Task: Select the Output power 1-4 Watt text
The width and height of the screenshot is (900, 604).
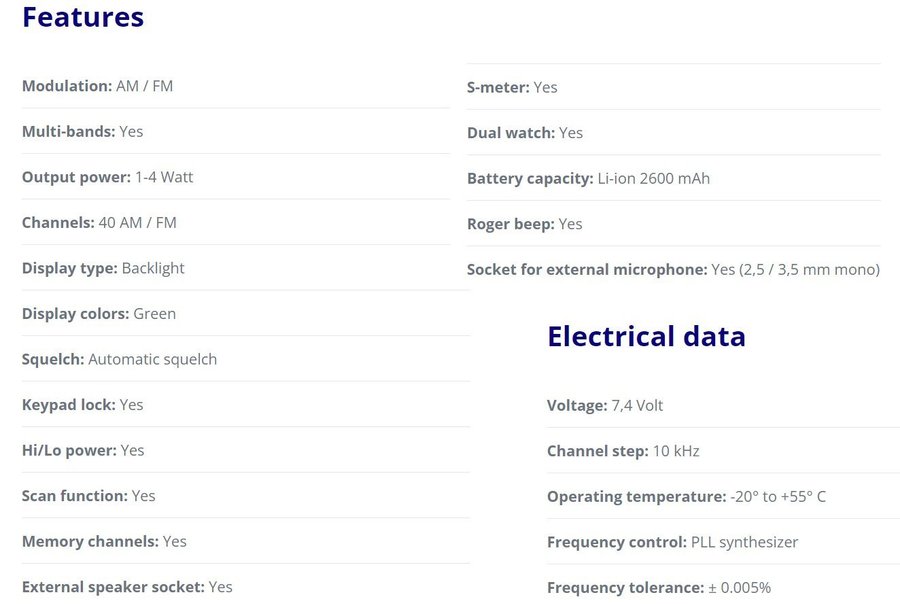Action: point(107,177)
